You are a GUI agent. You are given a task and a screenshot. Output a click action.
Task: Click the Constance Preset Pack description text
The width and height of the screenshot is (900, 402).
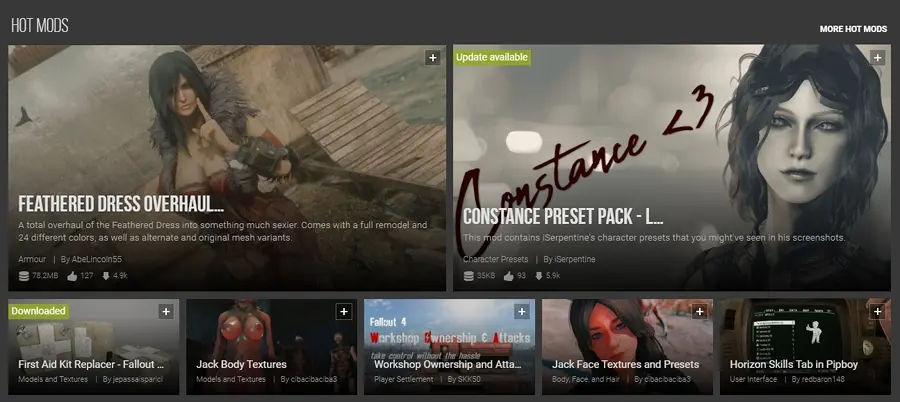[x=654, y=238]
